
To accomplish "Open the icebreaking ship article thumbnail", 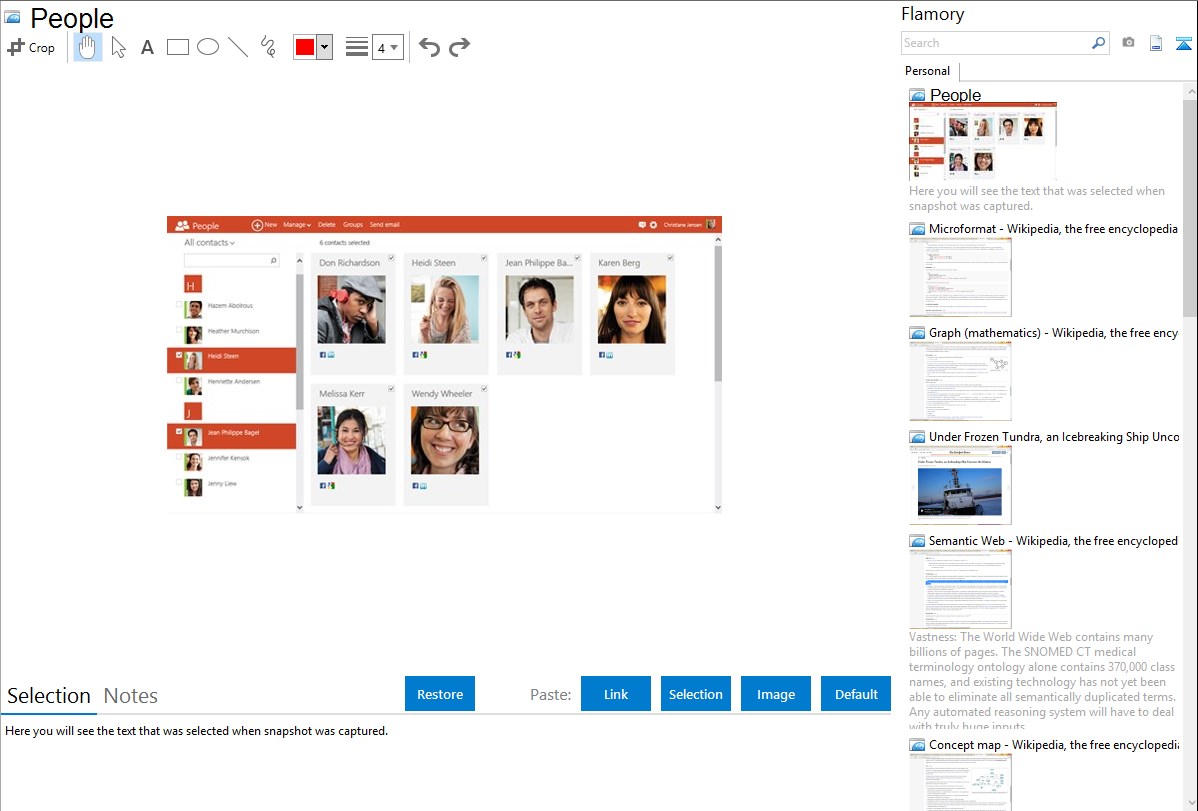I will [x=960, y=485].
